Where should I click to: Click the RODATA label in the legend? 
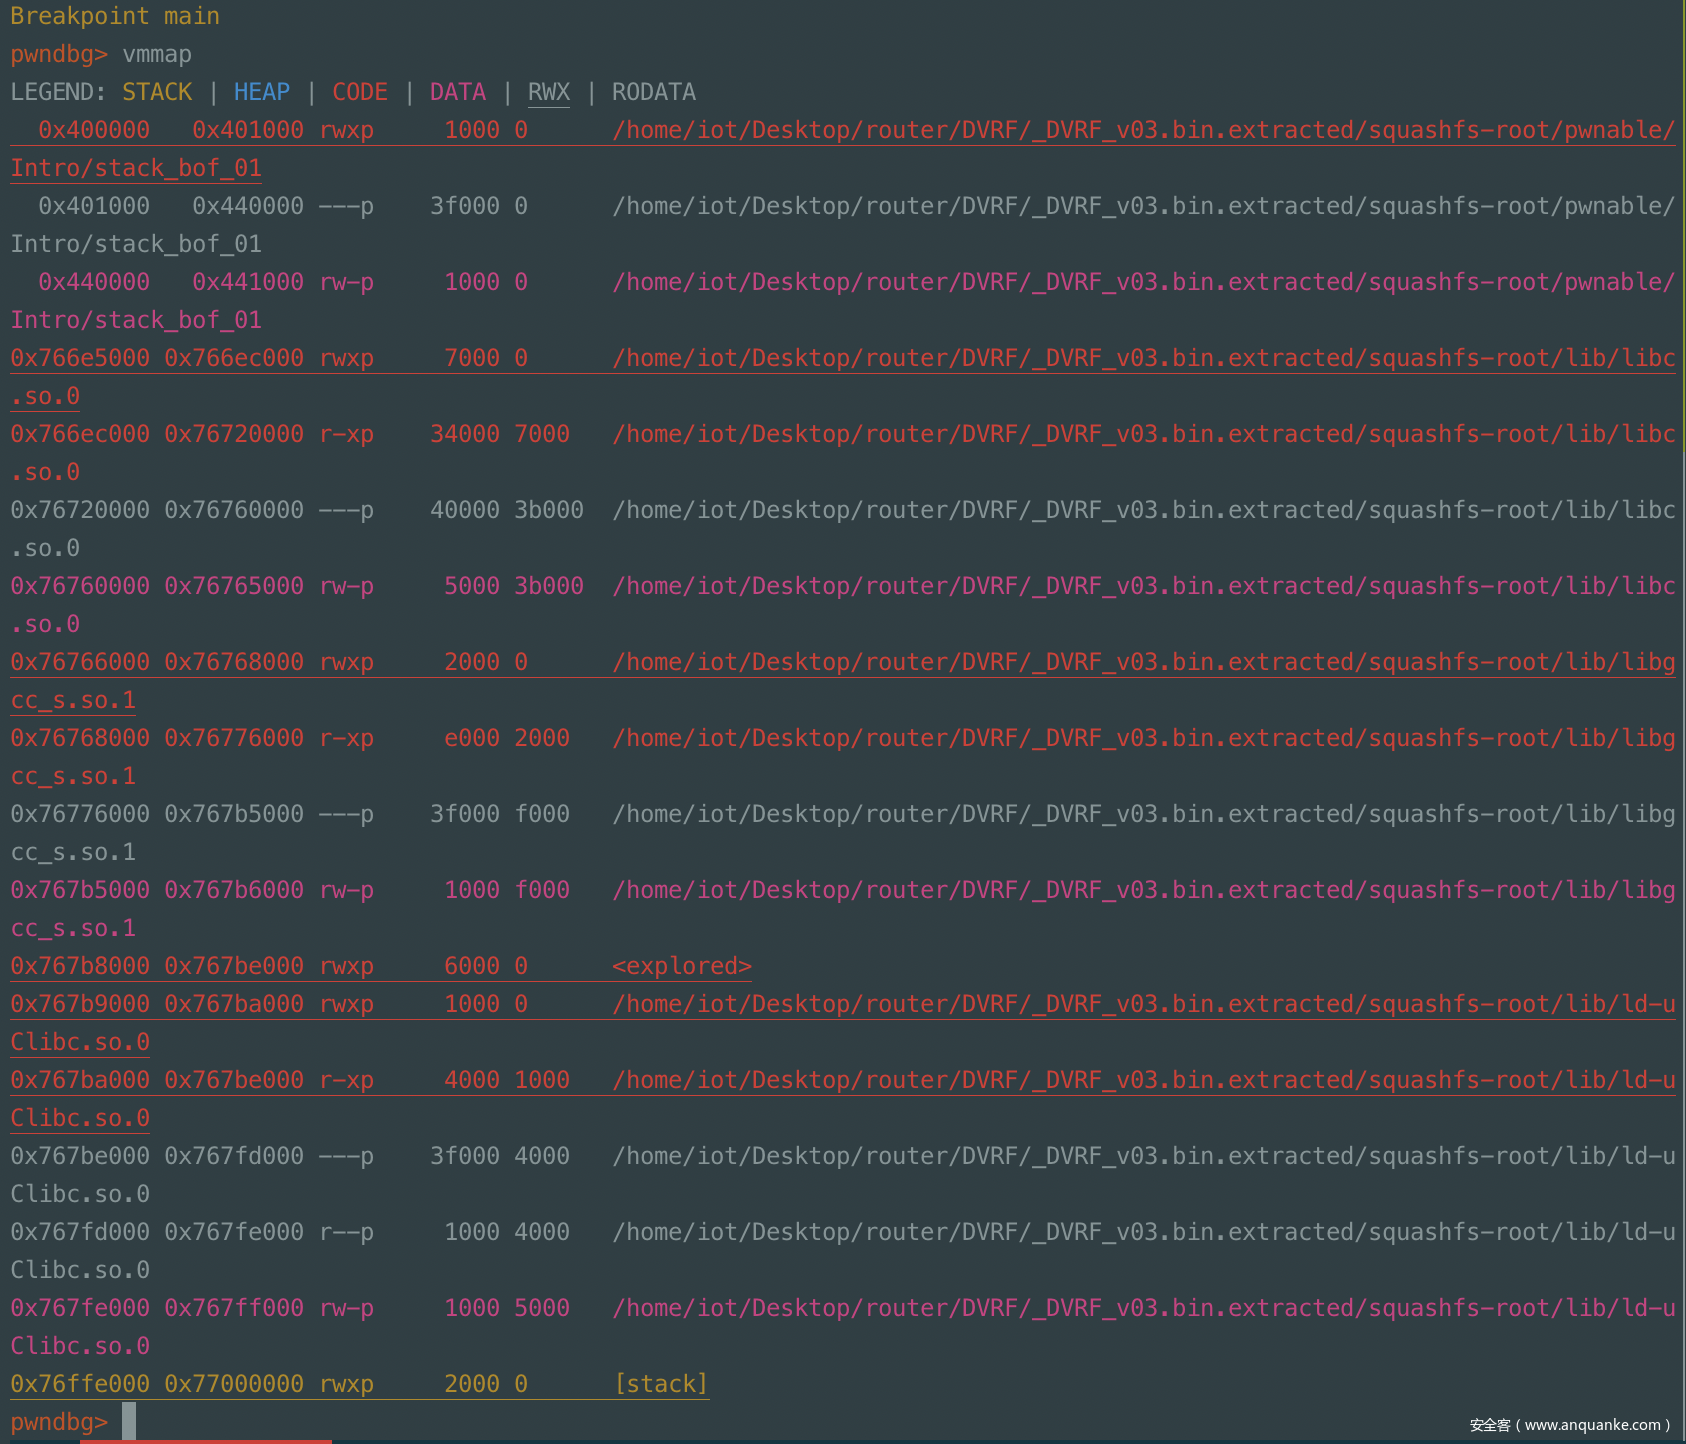(x=653, y=92)
